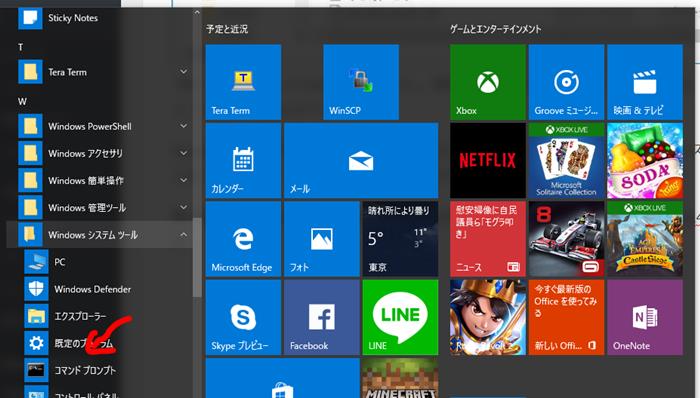Viewport: 700px width, 398px height.
Task: Open コントロール パネル from app list
Action: [99, 392]
